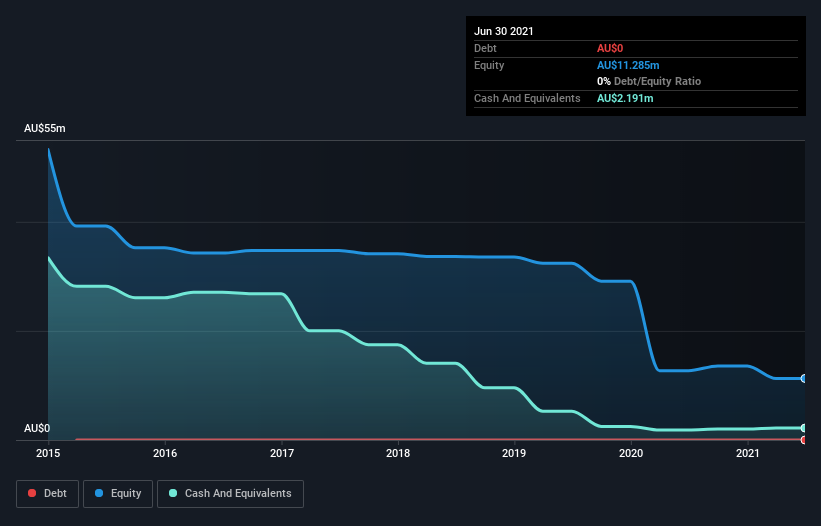Click the AU$2.191m cash value
The height and width of the screenshot is (526, 821).
tap(625, 98)
